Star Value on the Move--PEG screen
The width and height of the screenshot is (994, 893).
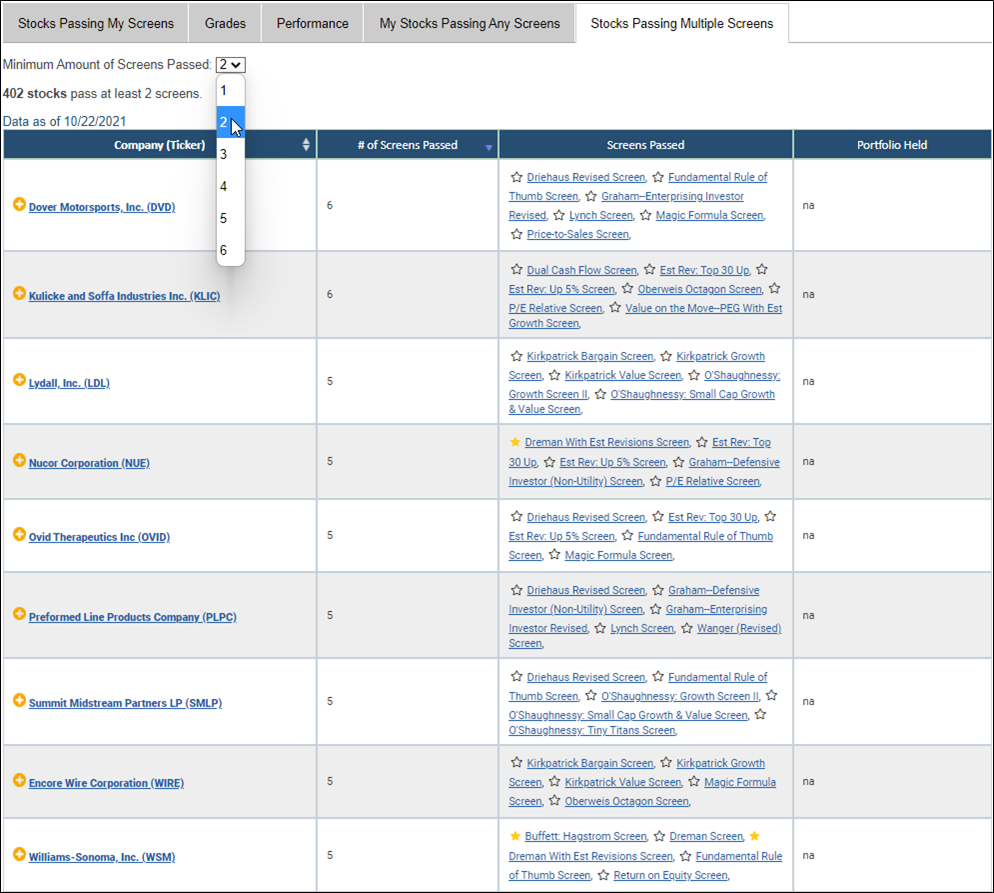(x=615, y=307)
